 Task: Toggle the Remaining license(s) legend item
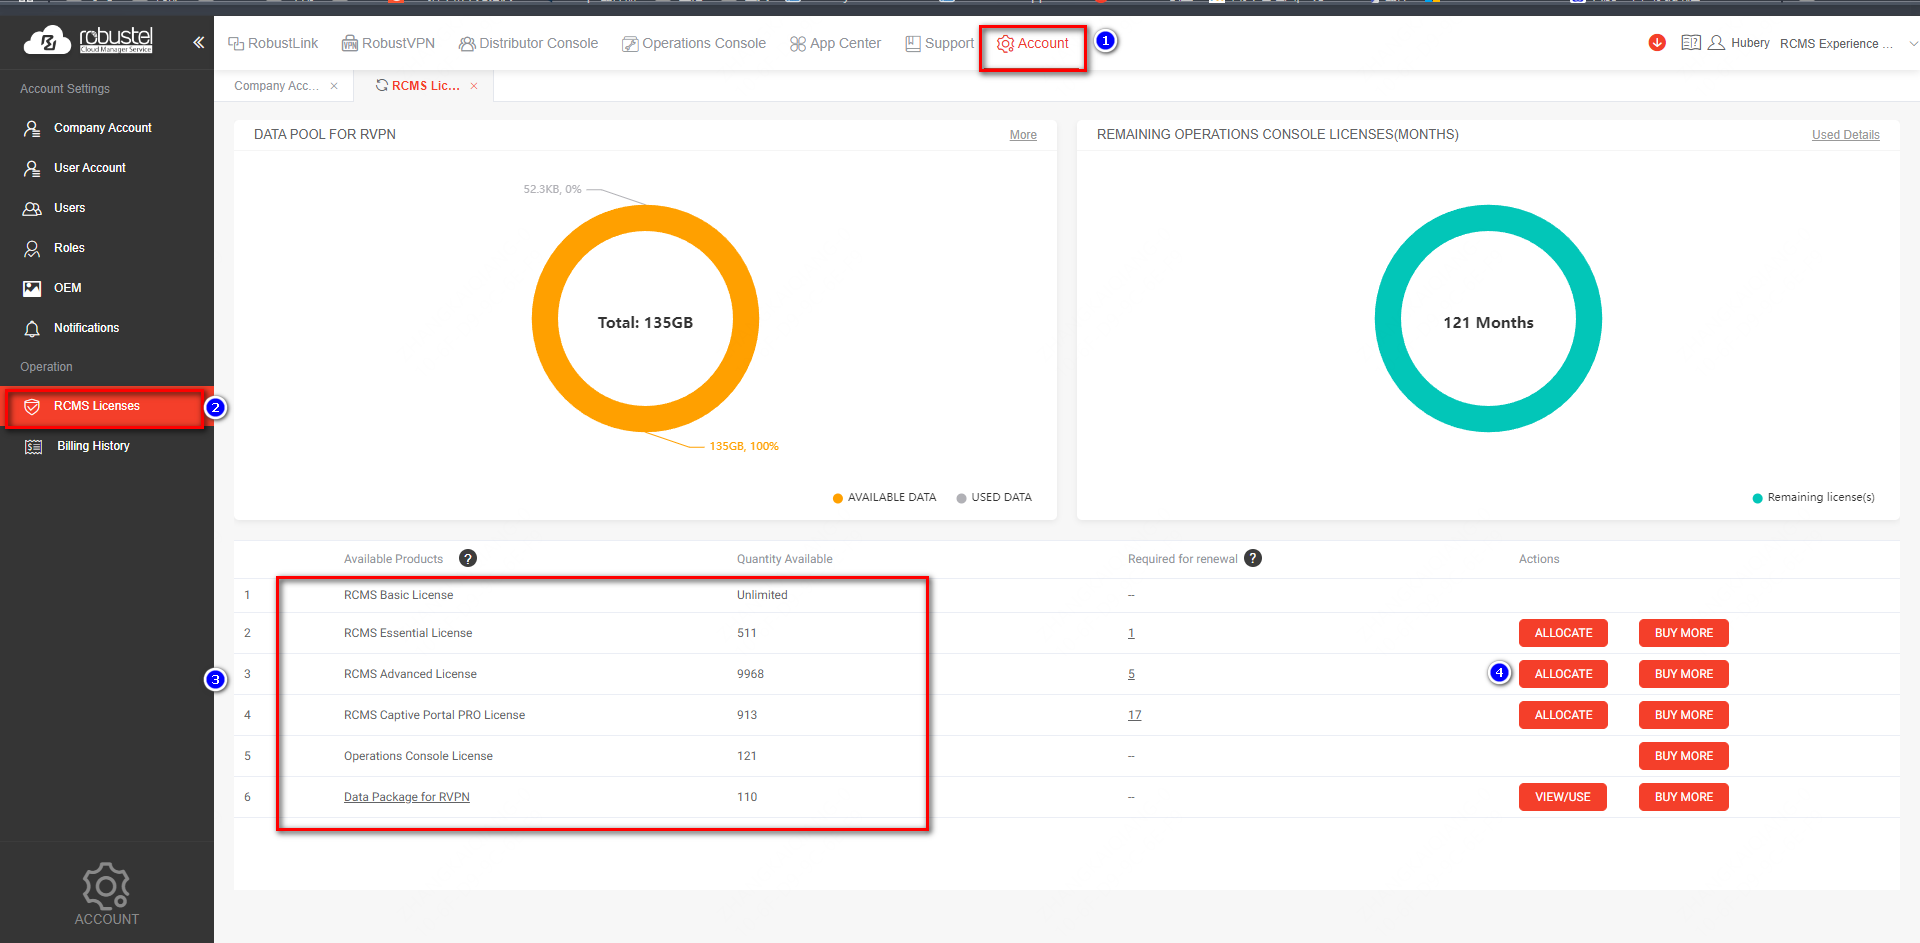(x=1813, y=497)
